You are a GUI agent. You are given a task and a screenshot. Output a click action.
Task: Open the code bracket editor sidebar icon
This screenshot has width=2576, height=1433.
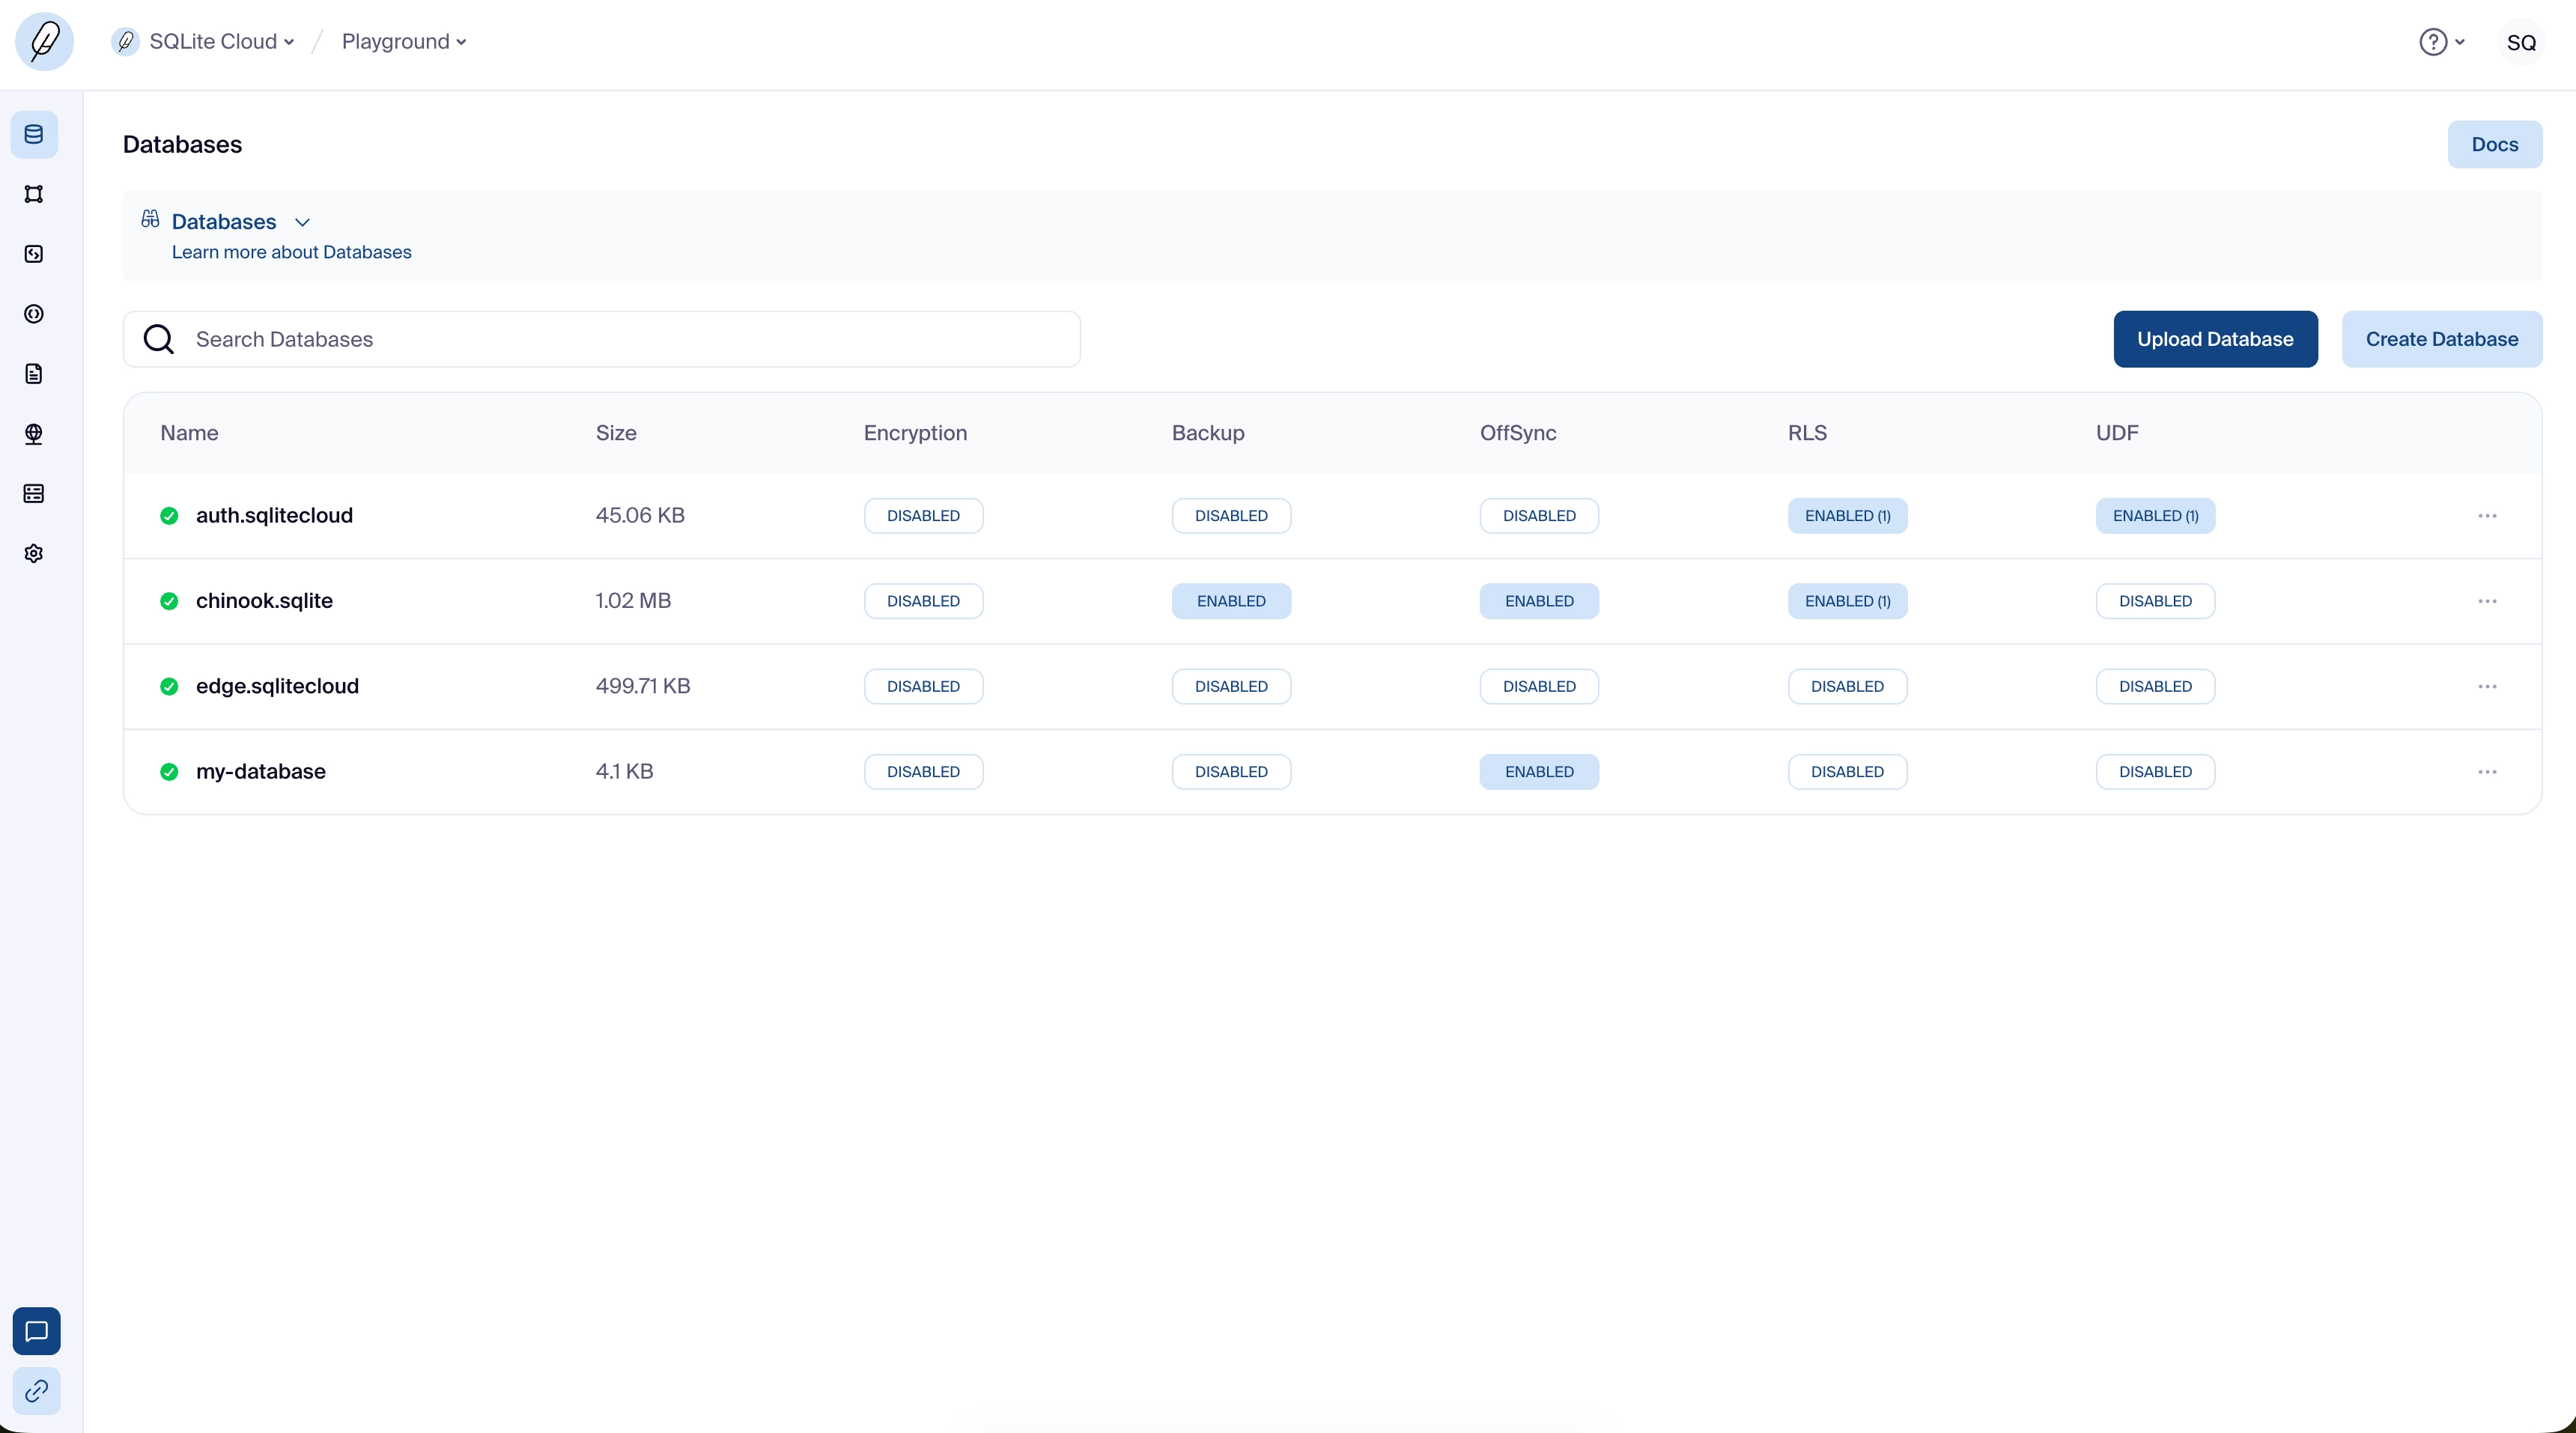(x=34, y=254)
